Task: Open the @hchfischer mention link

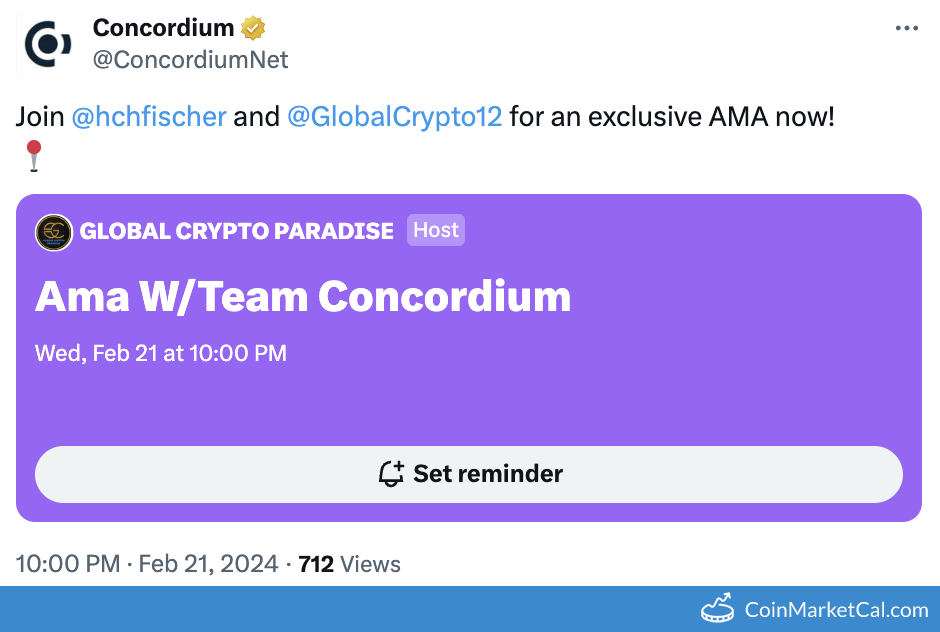Action: coord(149,116)
